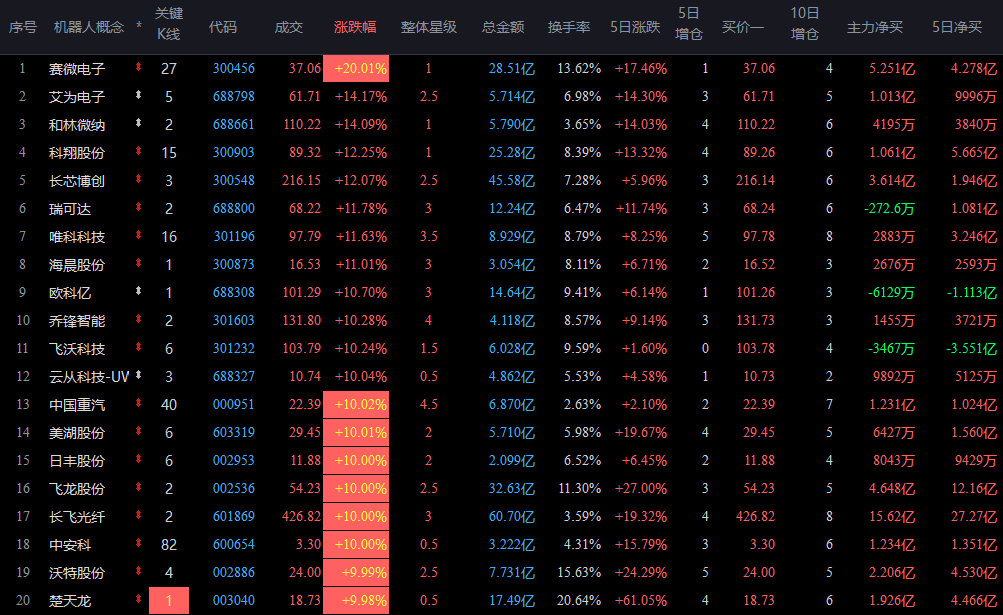Click the highlighted +10.02% change cell
Viewport: 1003px width, 615px height.
coord(356,404)
